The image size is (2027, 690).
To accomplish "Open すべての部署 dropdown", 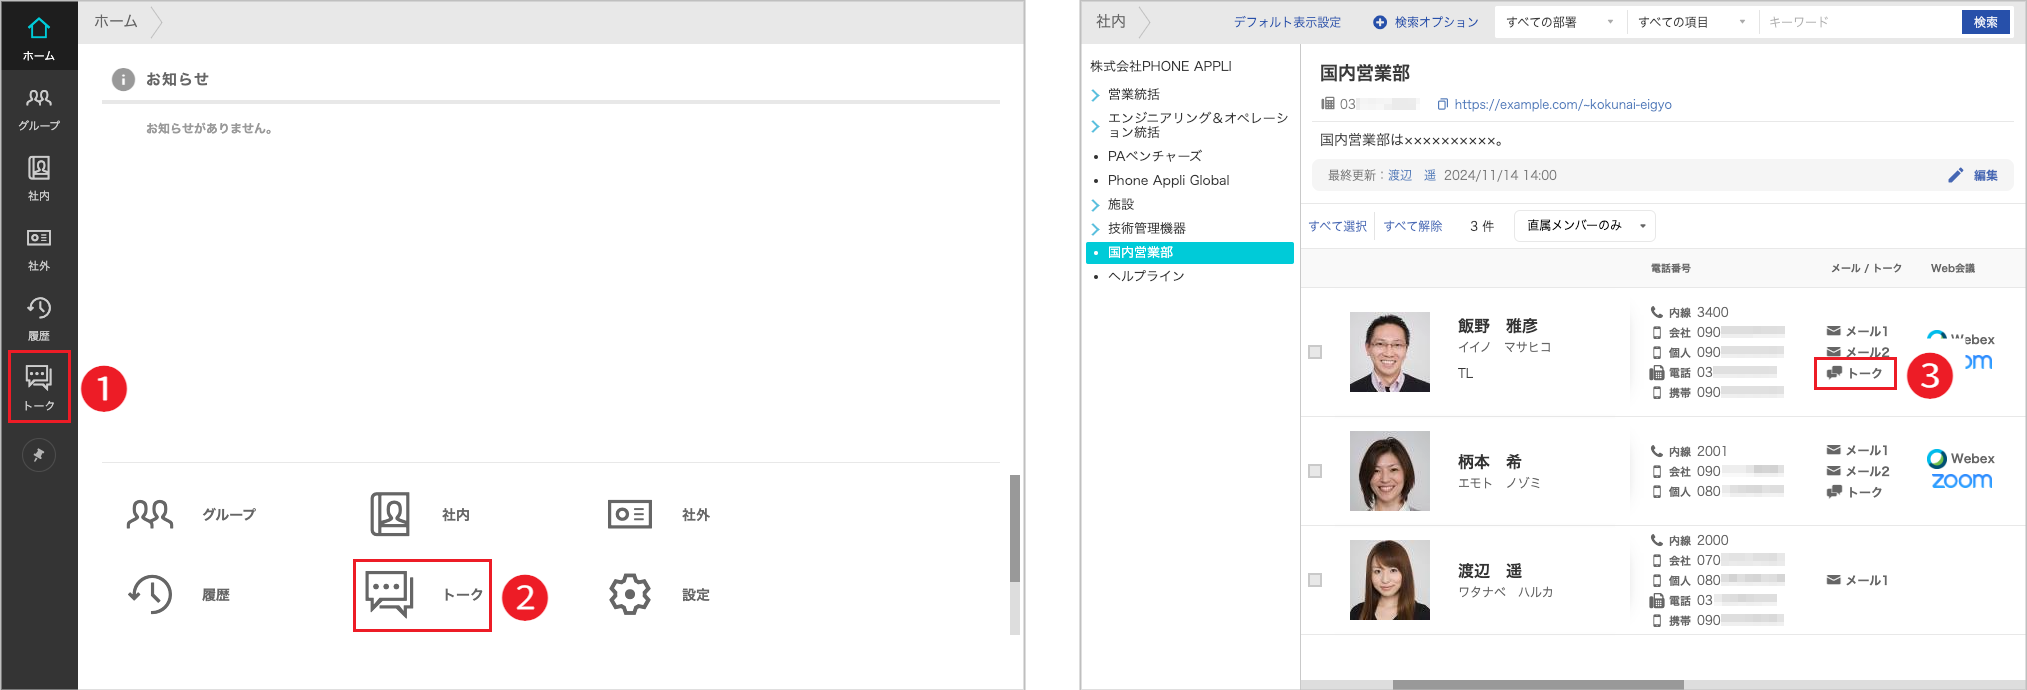I will click(x=1559, y=22).
